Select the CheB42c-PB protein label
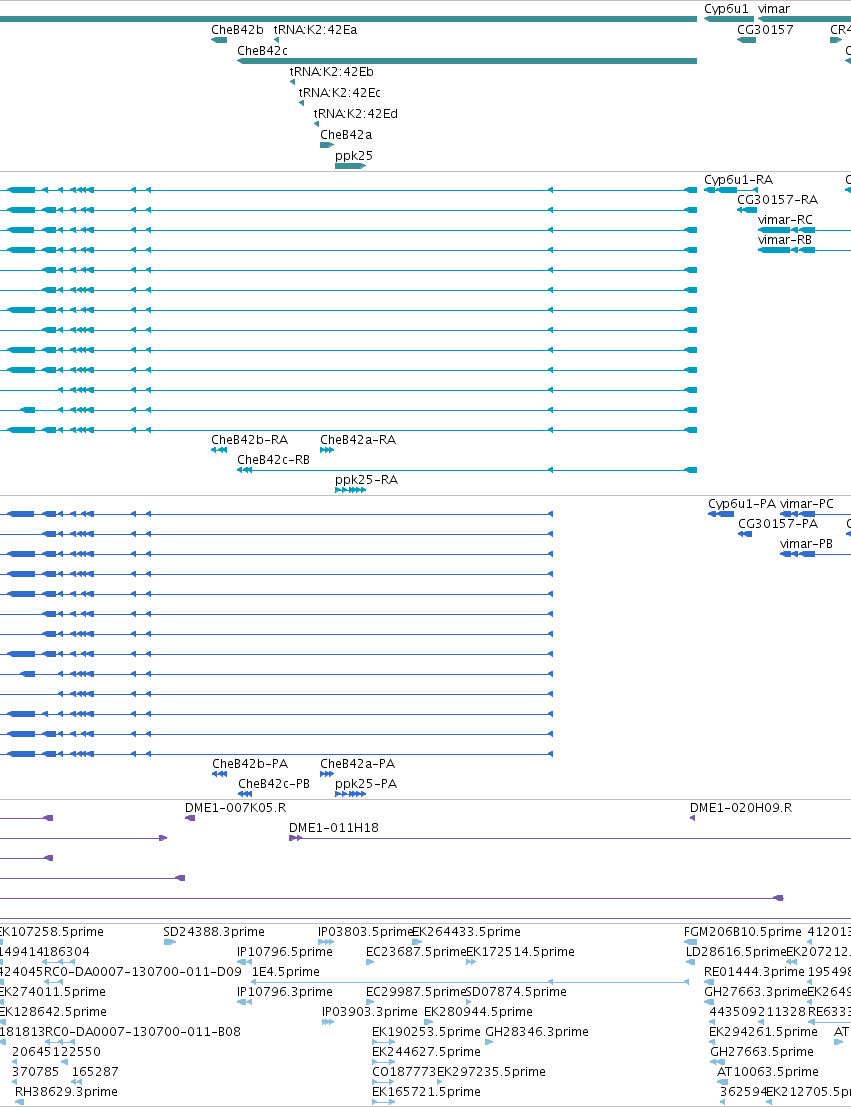851x1107 pixels. tap(274, 784)
